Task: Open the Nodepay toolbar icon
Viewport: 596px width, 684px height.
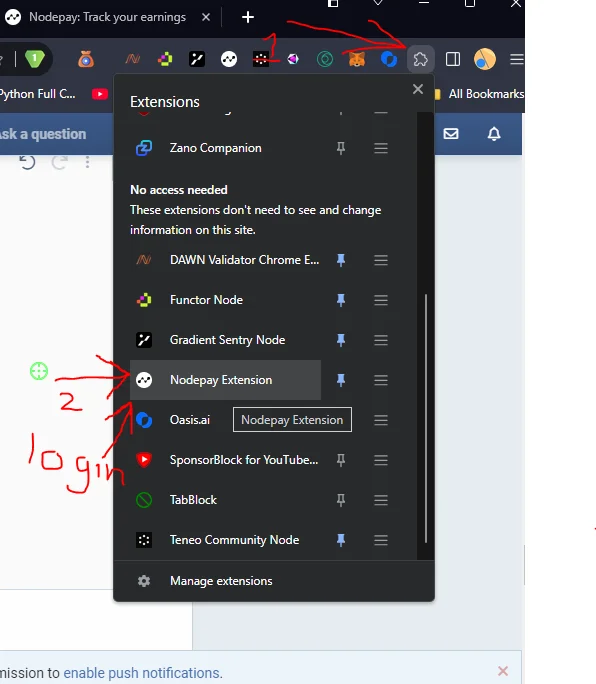Action: click(229, 59)
